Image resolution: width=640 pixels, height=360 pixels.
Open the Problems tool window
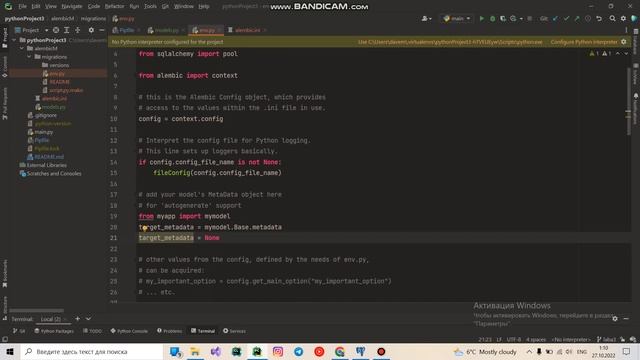169,331
